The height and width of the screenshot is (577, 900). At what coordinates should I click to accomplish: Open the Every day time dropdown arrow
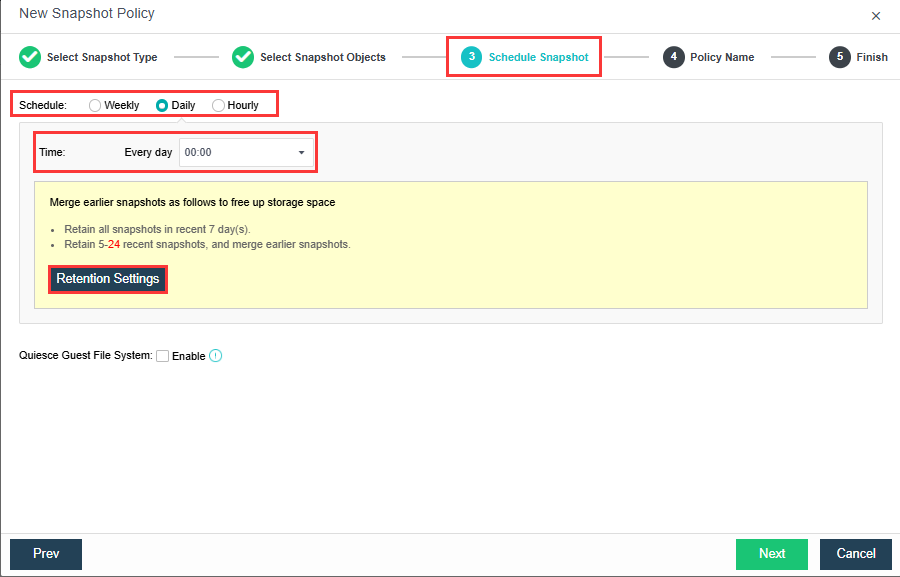coord(301,153)
